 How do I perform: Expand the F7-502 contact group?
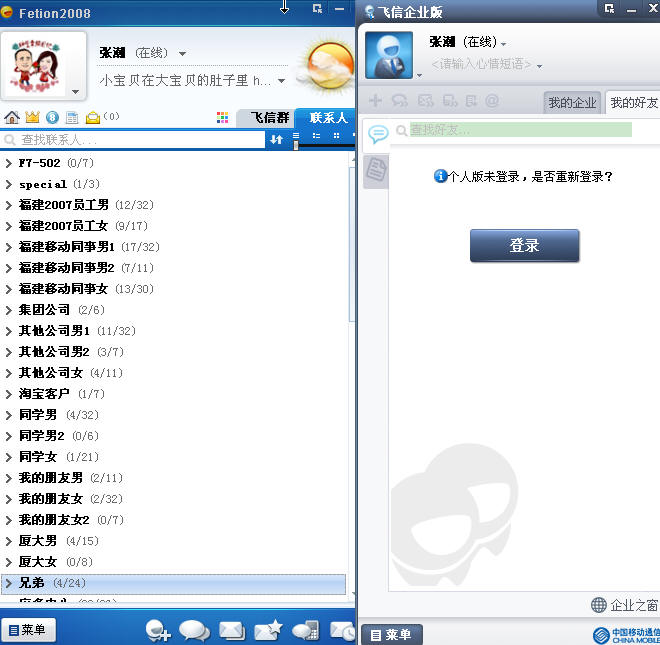[8, 163]
